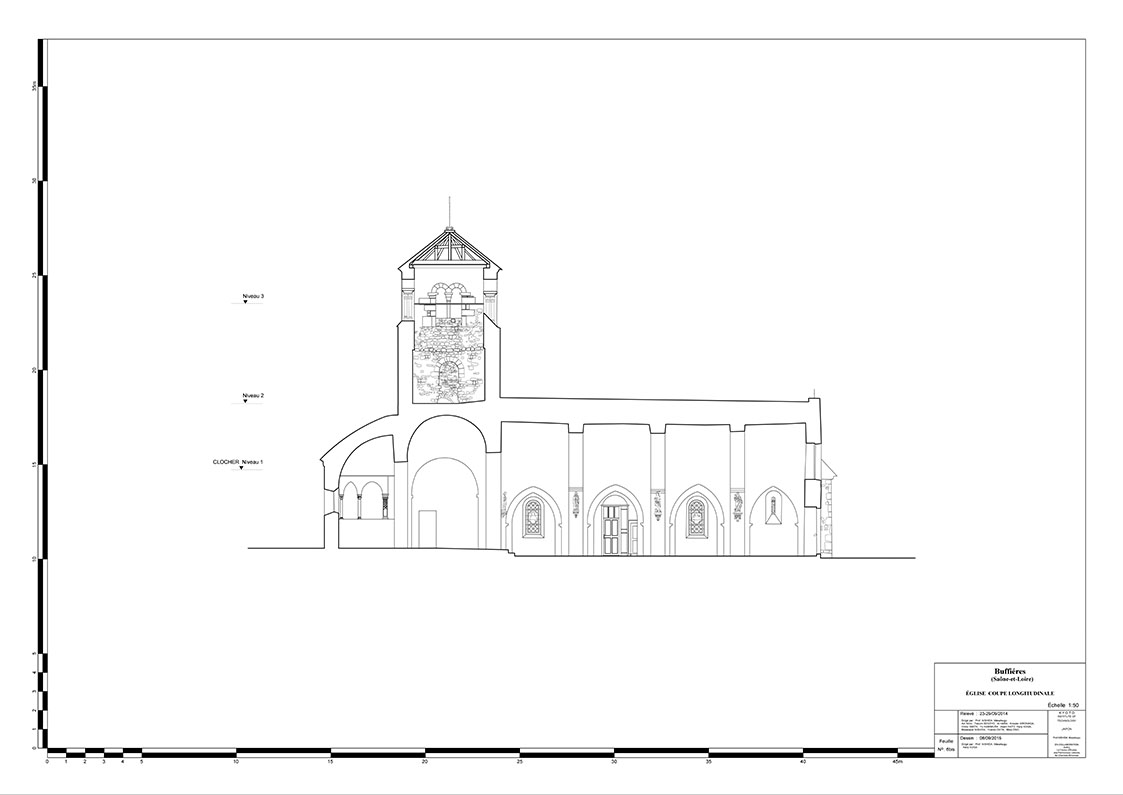Screen dimensions: 1123x795
Task: Click the Échelle 1:50 scale text
Action: pyautogui.click(x=1062, y=705)
